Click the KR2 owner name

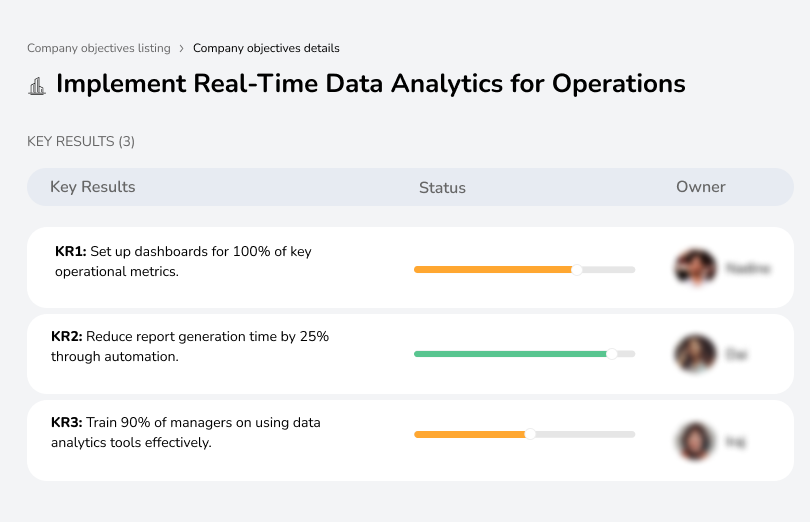point(737,354)
